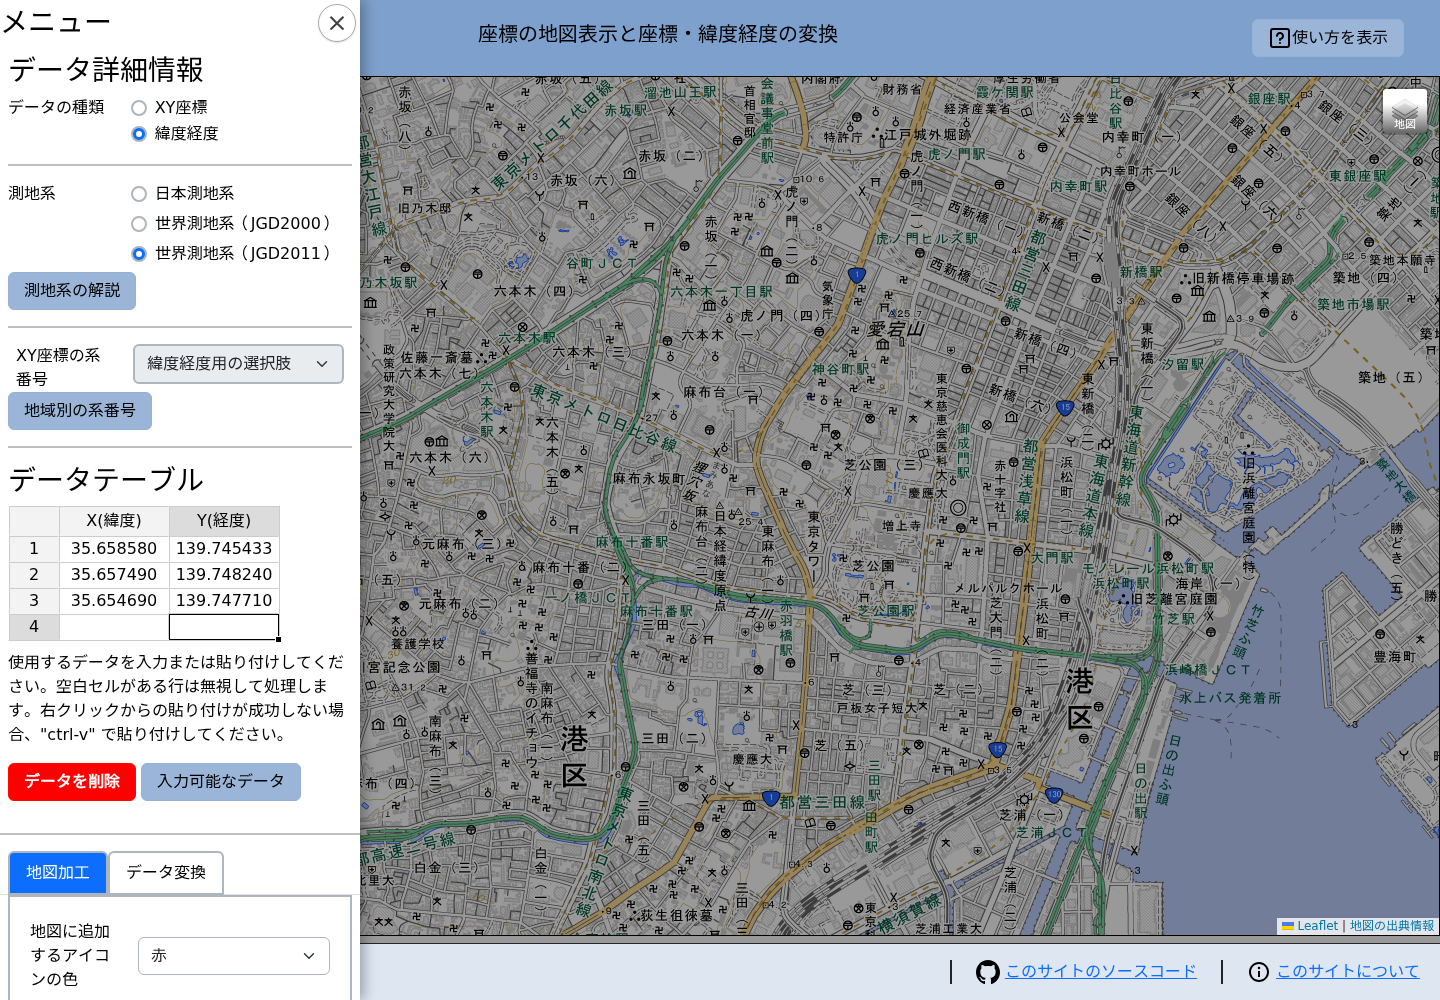The image size is (1440, 1000).
Task: Select the empty X cell in row 4
Action: click(114, 627)
